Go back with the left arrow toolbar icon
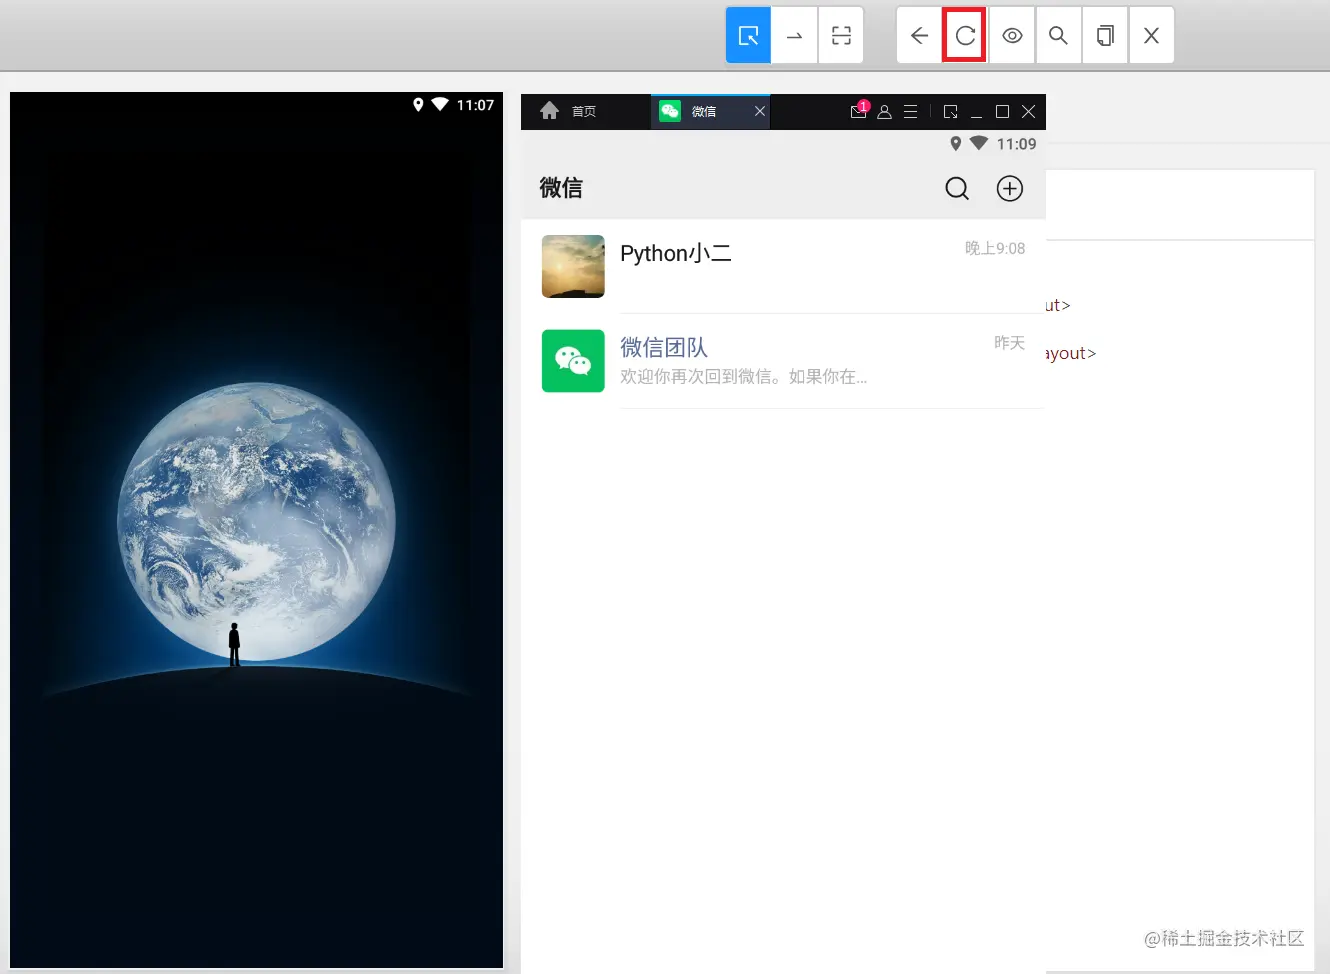Screen dimensions: 1330x974 pos(919,35)
